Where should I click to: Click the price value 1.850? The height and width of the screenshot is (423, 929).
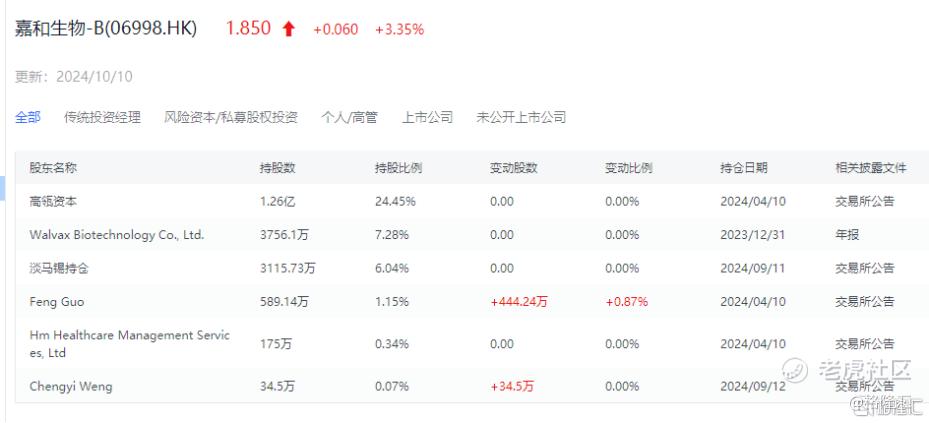coord(248,28)
